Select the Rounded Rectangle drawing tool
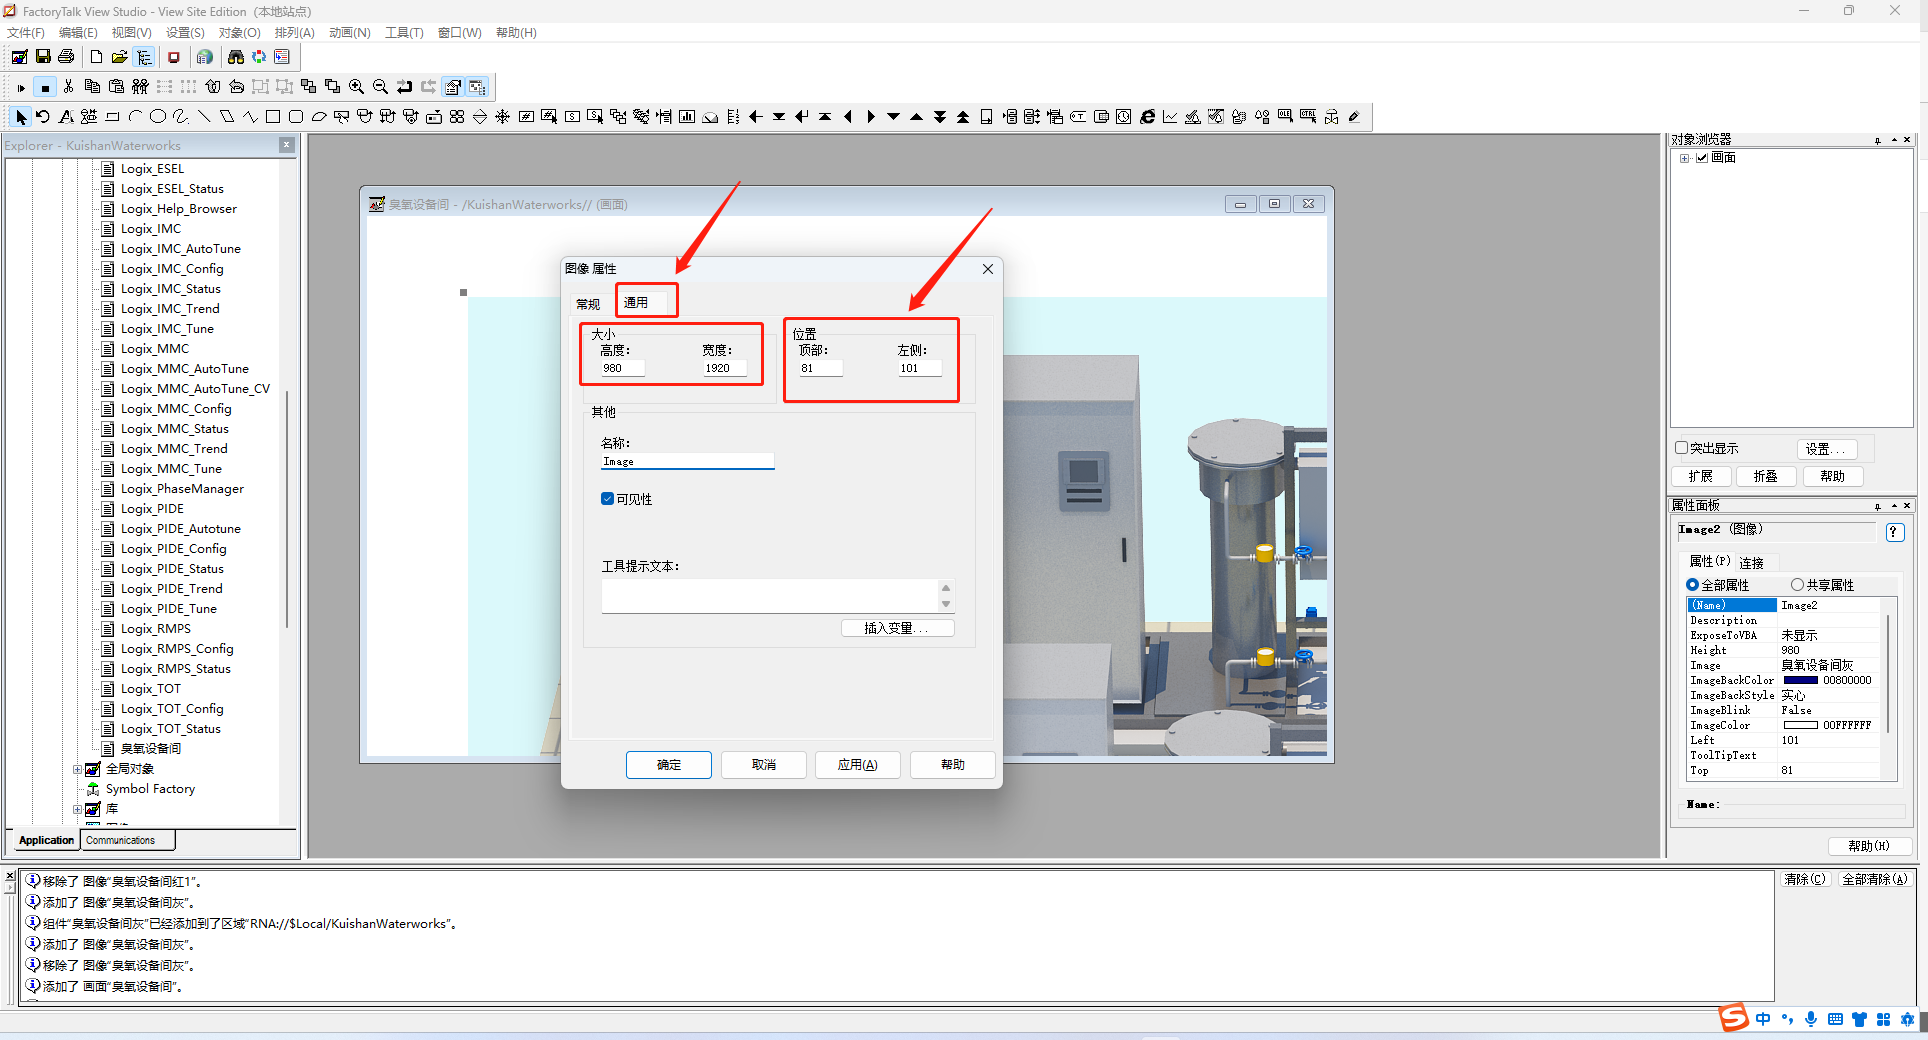Viewport: 1928px width, 1040px height. [x=296, y=117]
